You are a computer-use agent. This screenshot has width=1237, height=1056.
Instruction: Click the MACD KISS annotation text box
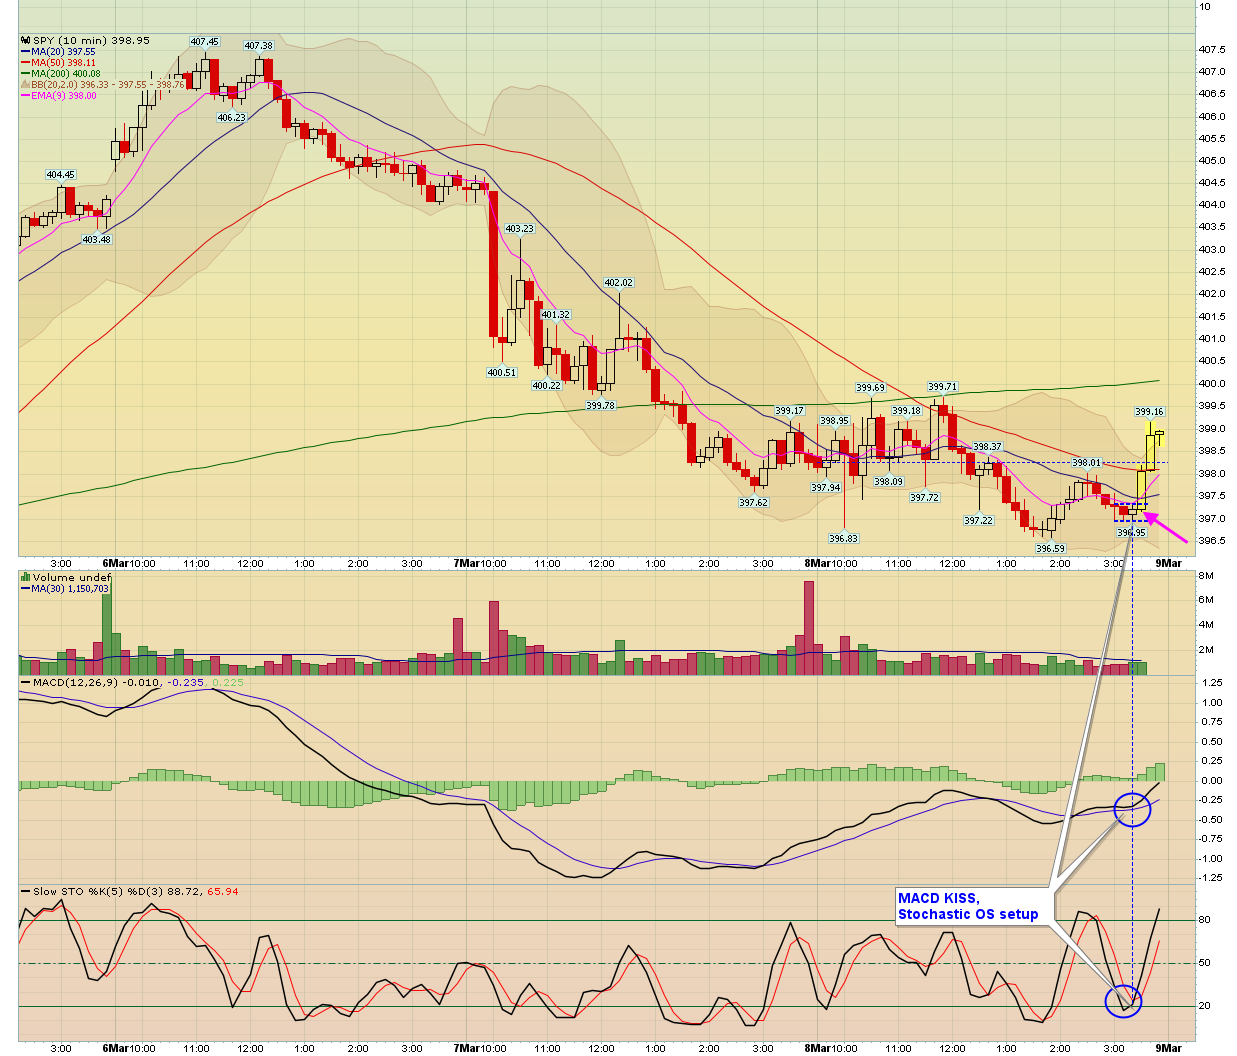pos(967,907)
